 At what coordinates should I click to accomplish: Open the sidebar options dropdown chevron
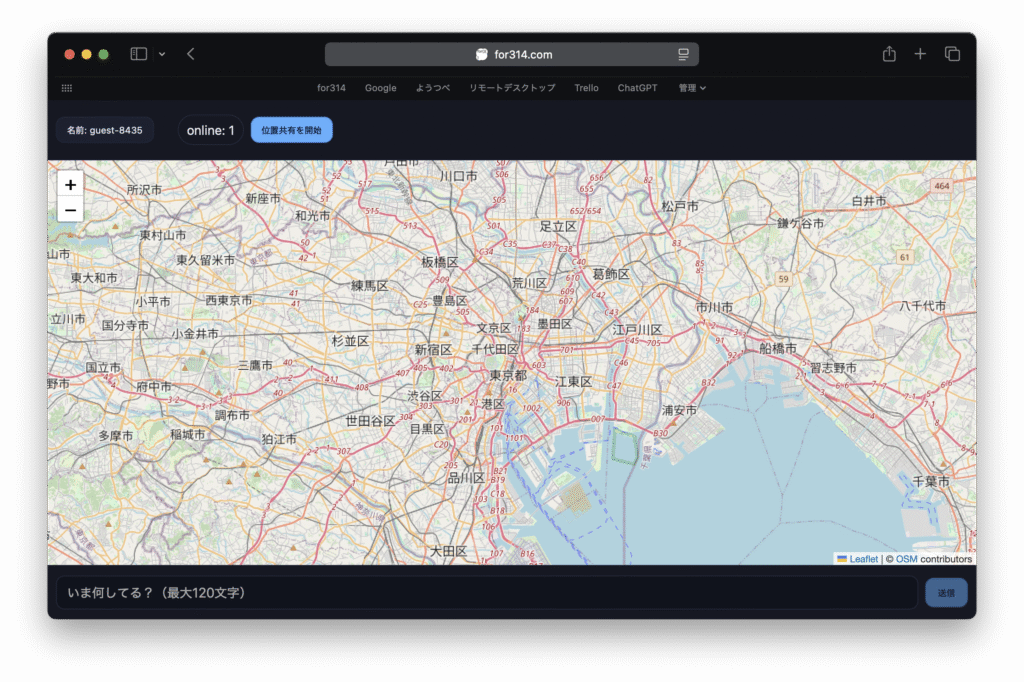[162, 54]
